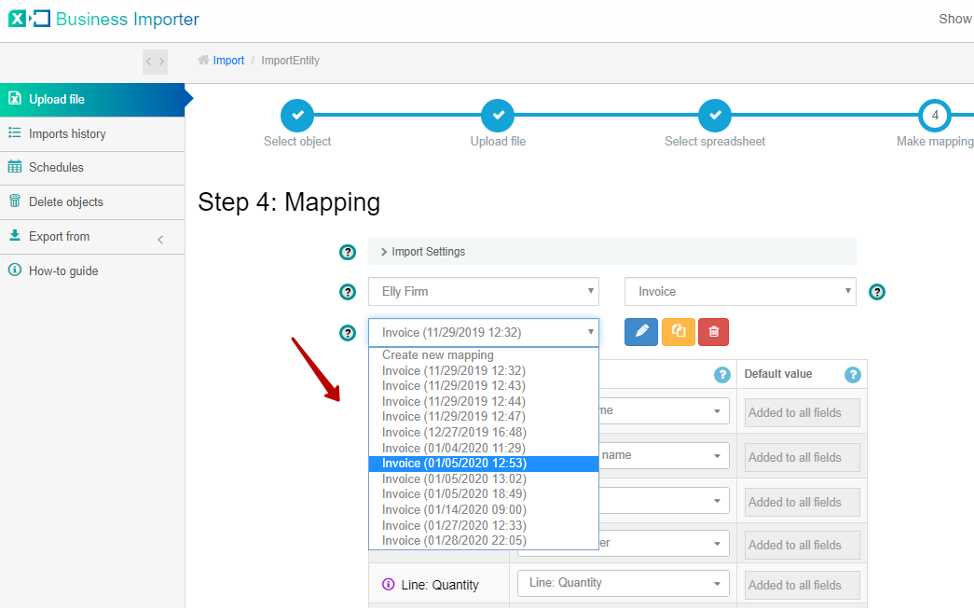Screen dimensions: 974x608
Task: Click help icon left of Default value column
Action: [x=722, y=374]
